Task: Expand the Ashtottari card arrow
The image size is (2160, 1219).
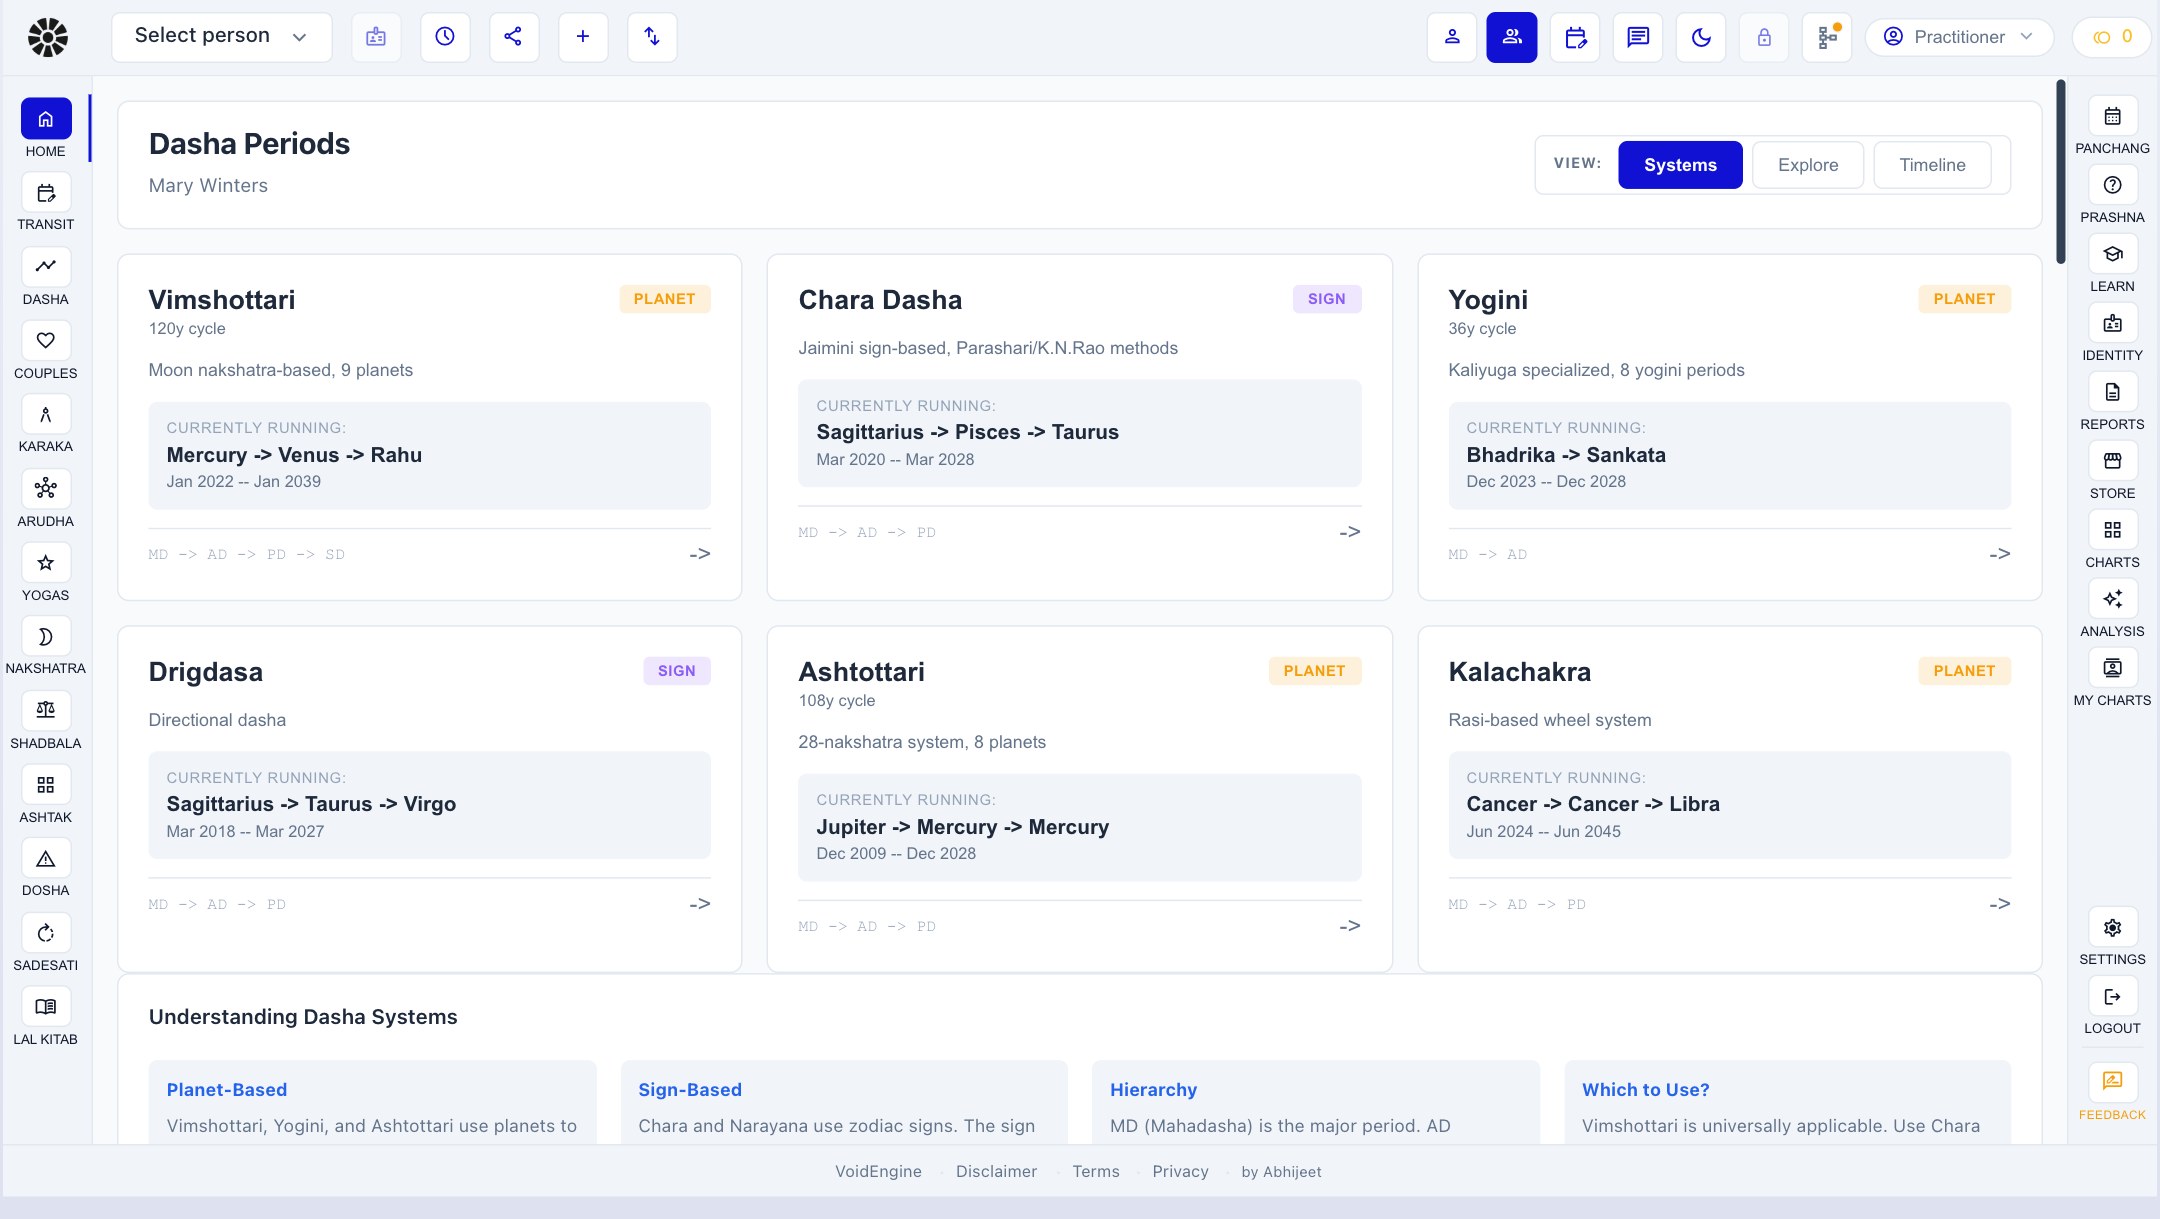Action: 1350,926
